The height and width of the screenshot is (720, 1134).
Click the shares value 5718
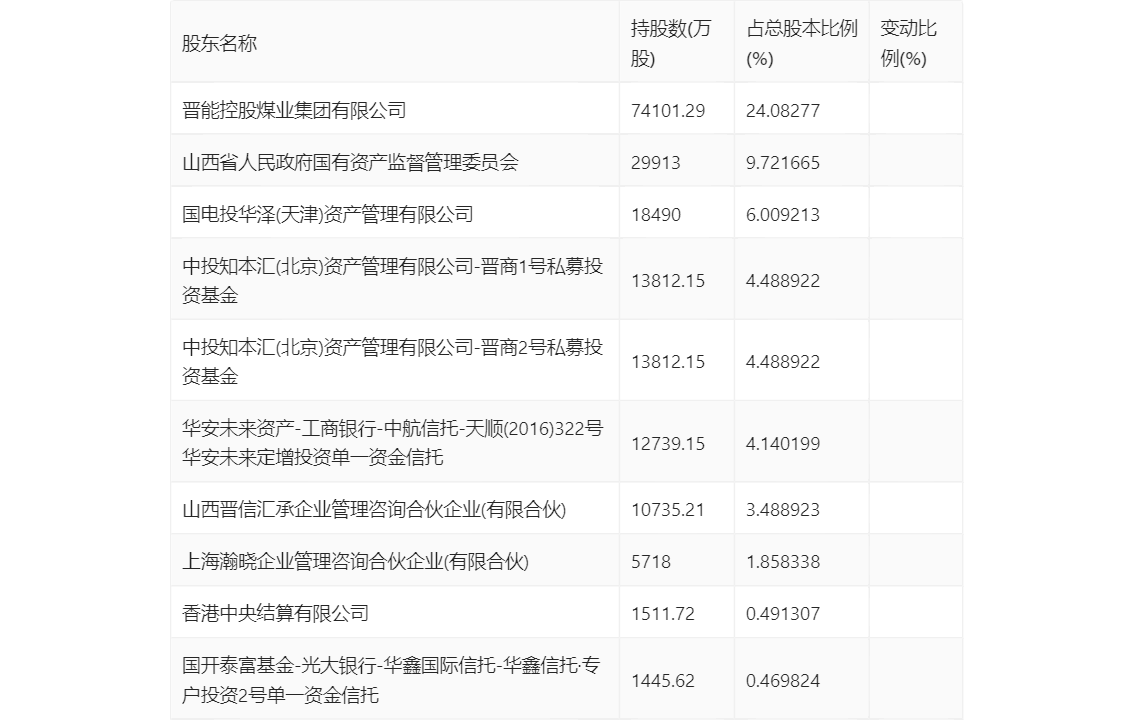point(651,562)
